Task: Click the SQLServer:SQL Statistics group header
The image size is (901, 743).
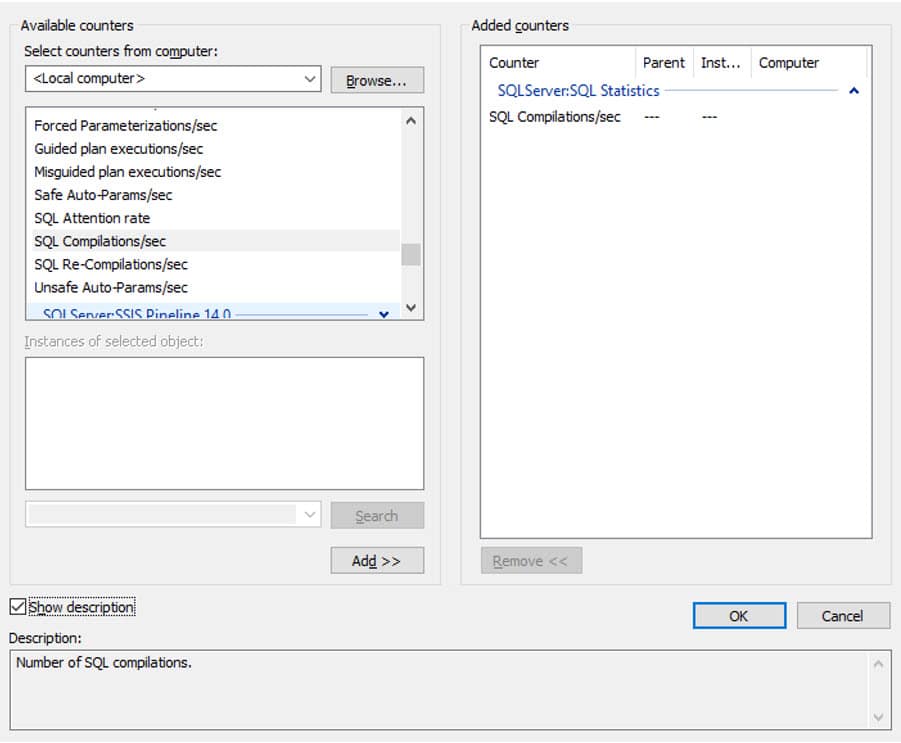Action: 579,91
